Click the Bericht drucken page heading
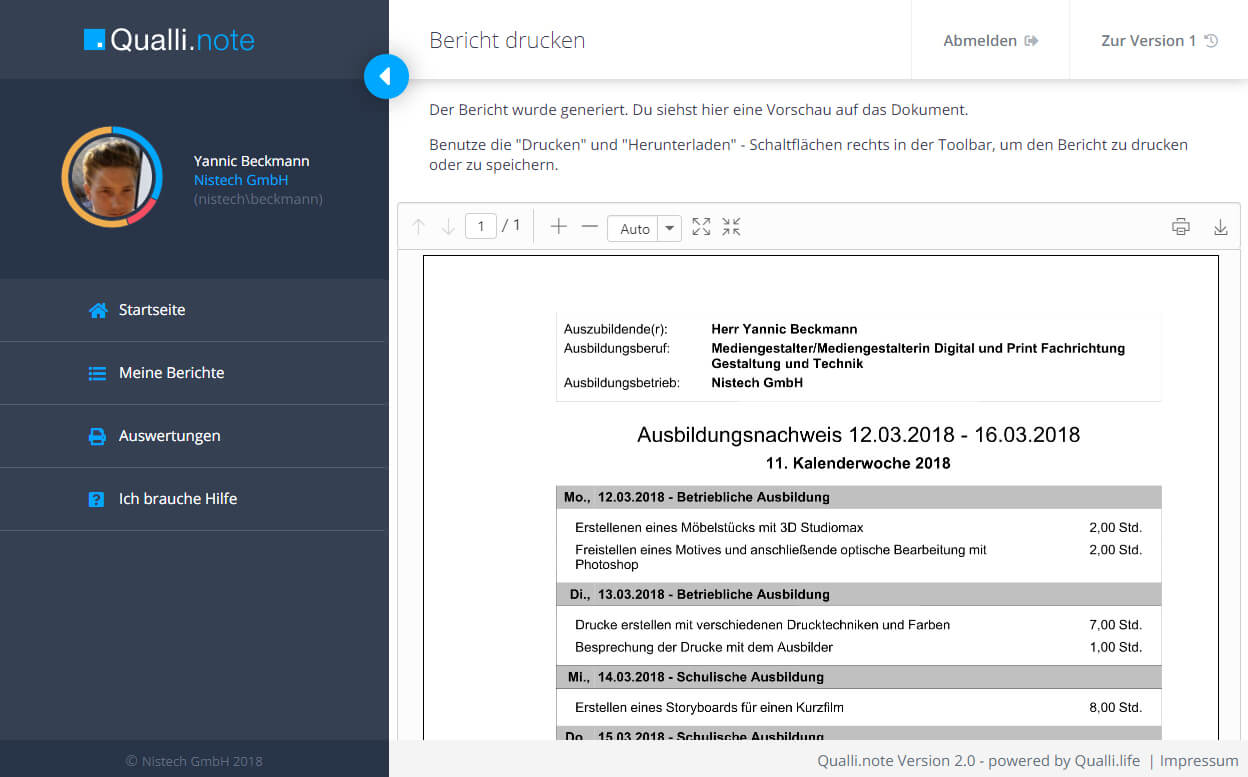The image size is (1248, 777). 507,40
